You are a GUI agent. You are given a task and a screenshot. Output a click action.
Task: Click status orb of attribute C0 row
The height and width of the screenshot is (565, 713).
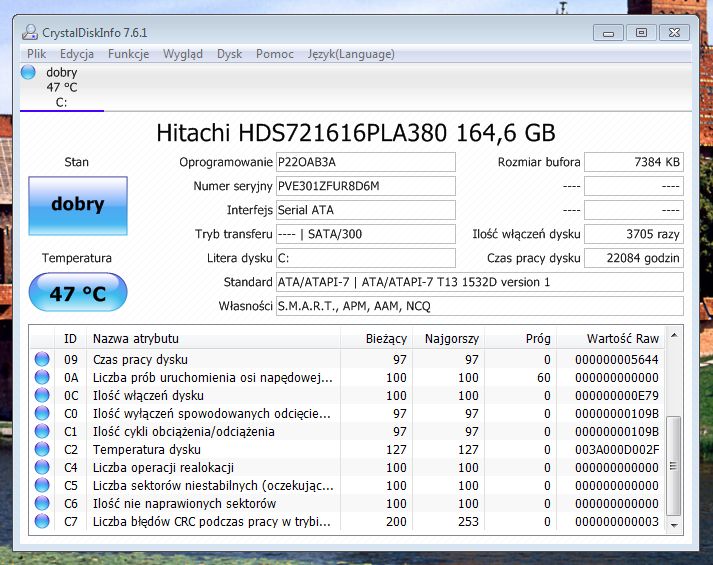(42, 413)
